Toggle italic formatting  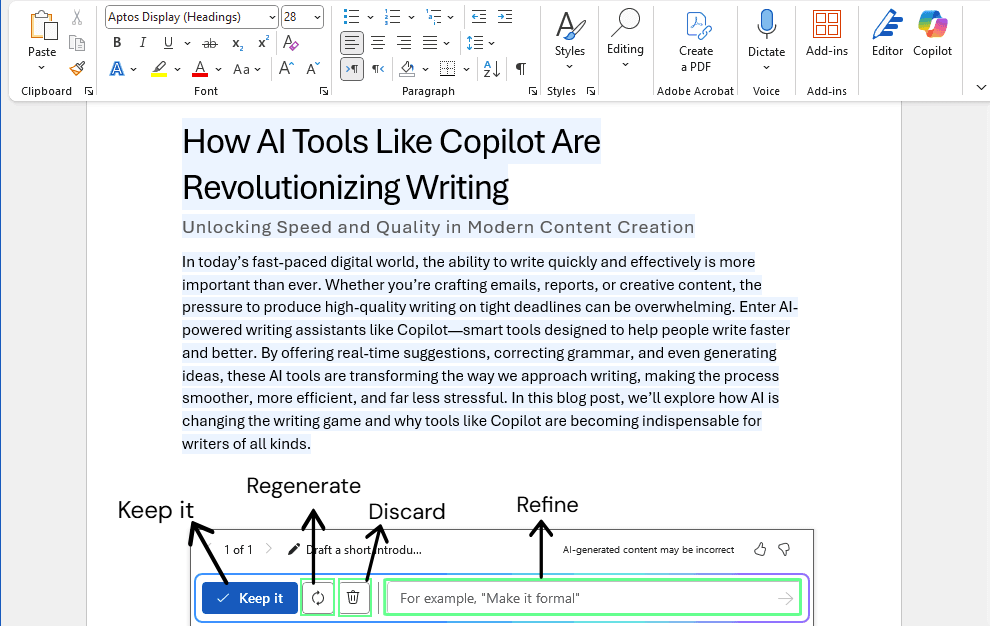point(143,42)
